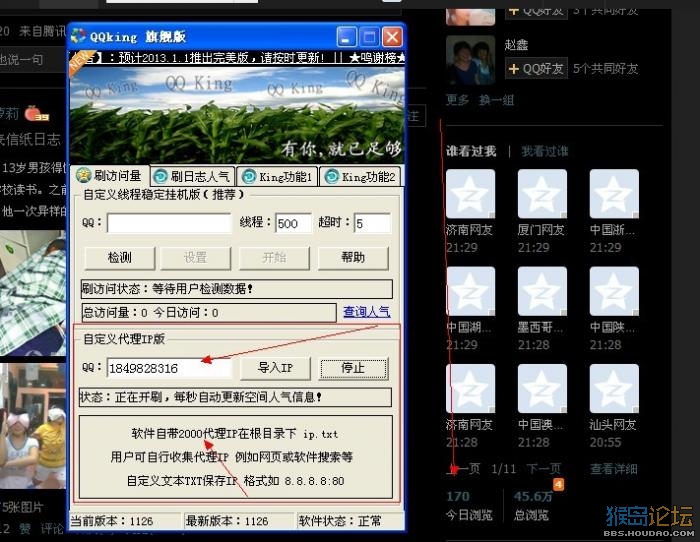The width and height of the screenshot is (700, 542).
Task: Click the 170 今日浏览 counter
Action: [469, 505]
